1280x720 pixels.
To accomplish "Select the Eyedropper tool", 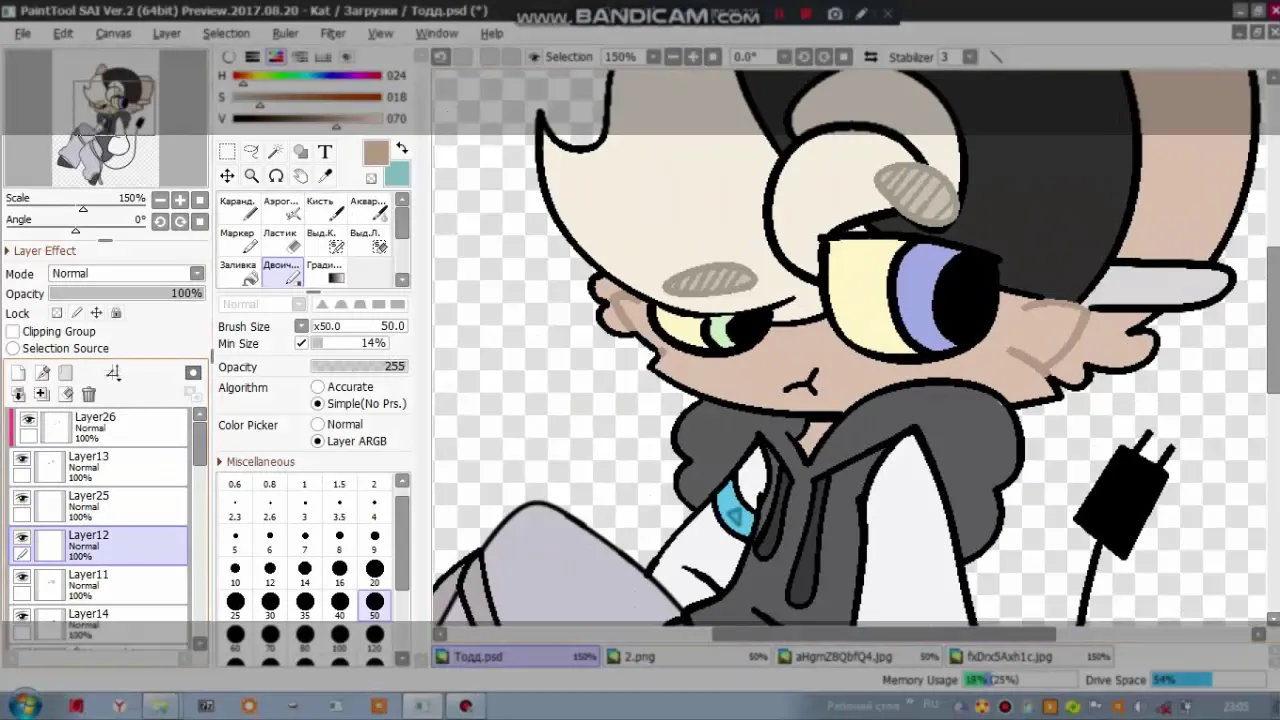I will pyautogui.click(x=325, y=176).
